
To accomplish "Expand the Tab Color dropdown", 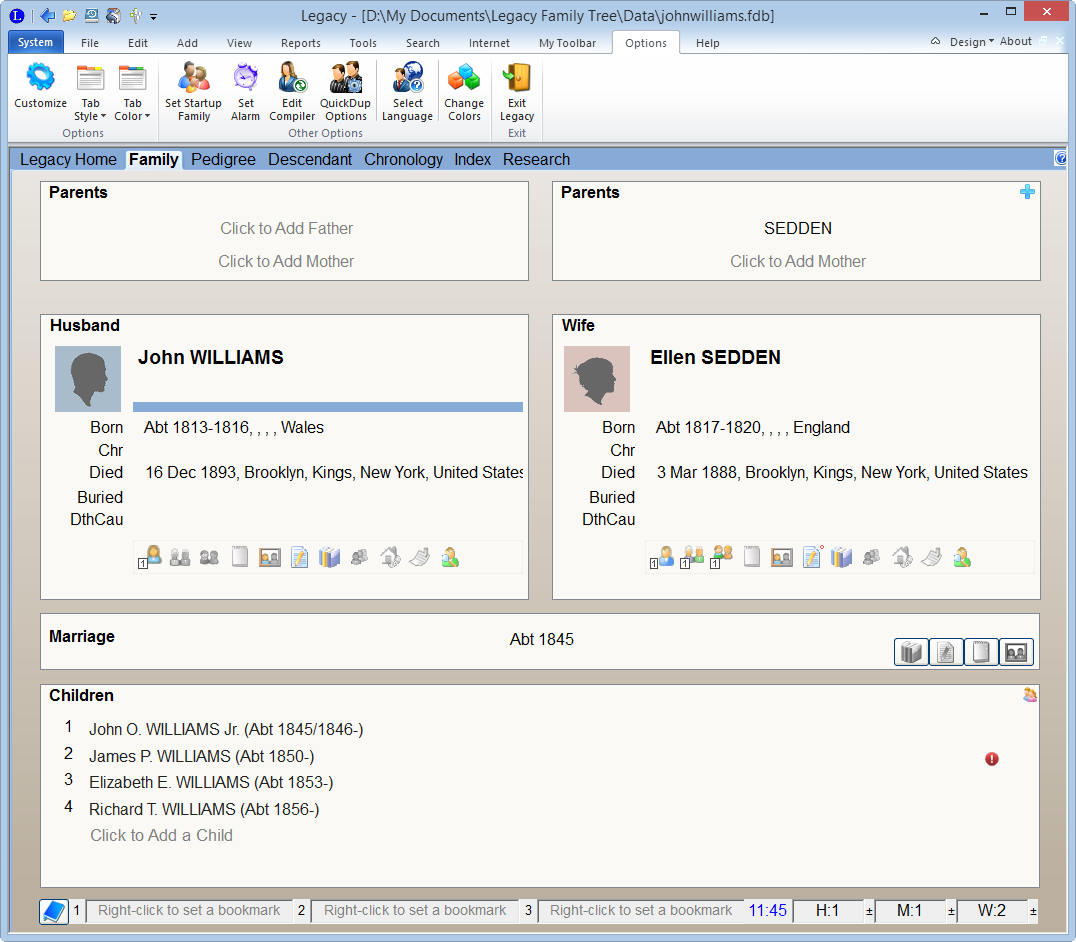I will 132,110.
